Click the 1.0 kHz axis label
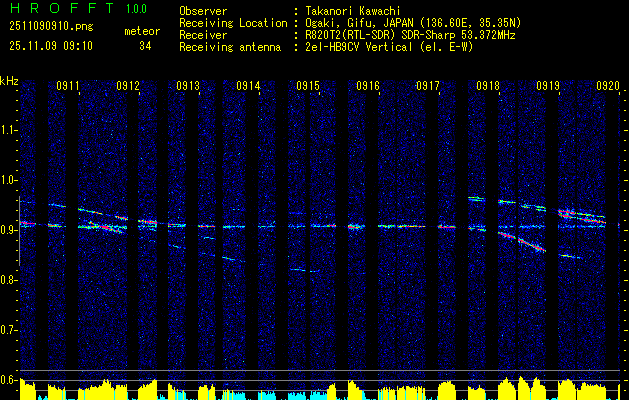This screenshot has height=400, width=629. click(x=9, y=180)
